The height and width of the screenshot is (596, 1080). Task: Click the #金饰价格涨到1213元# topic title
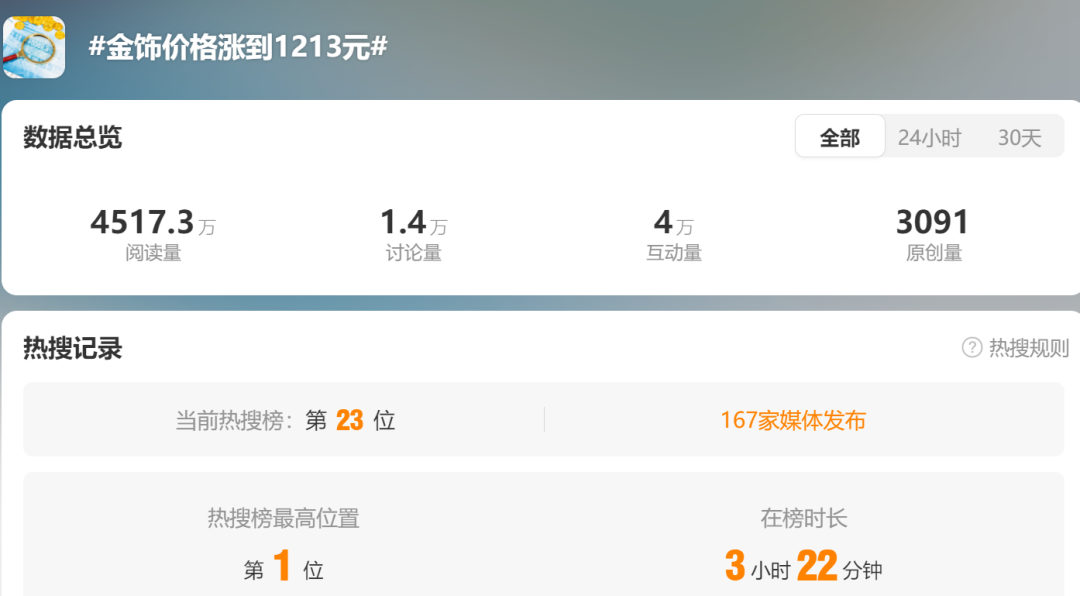coord(238,47)
